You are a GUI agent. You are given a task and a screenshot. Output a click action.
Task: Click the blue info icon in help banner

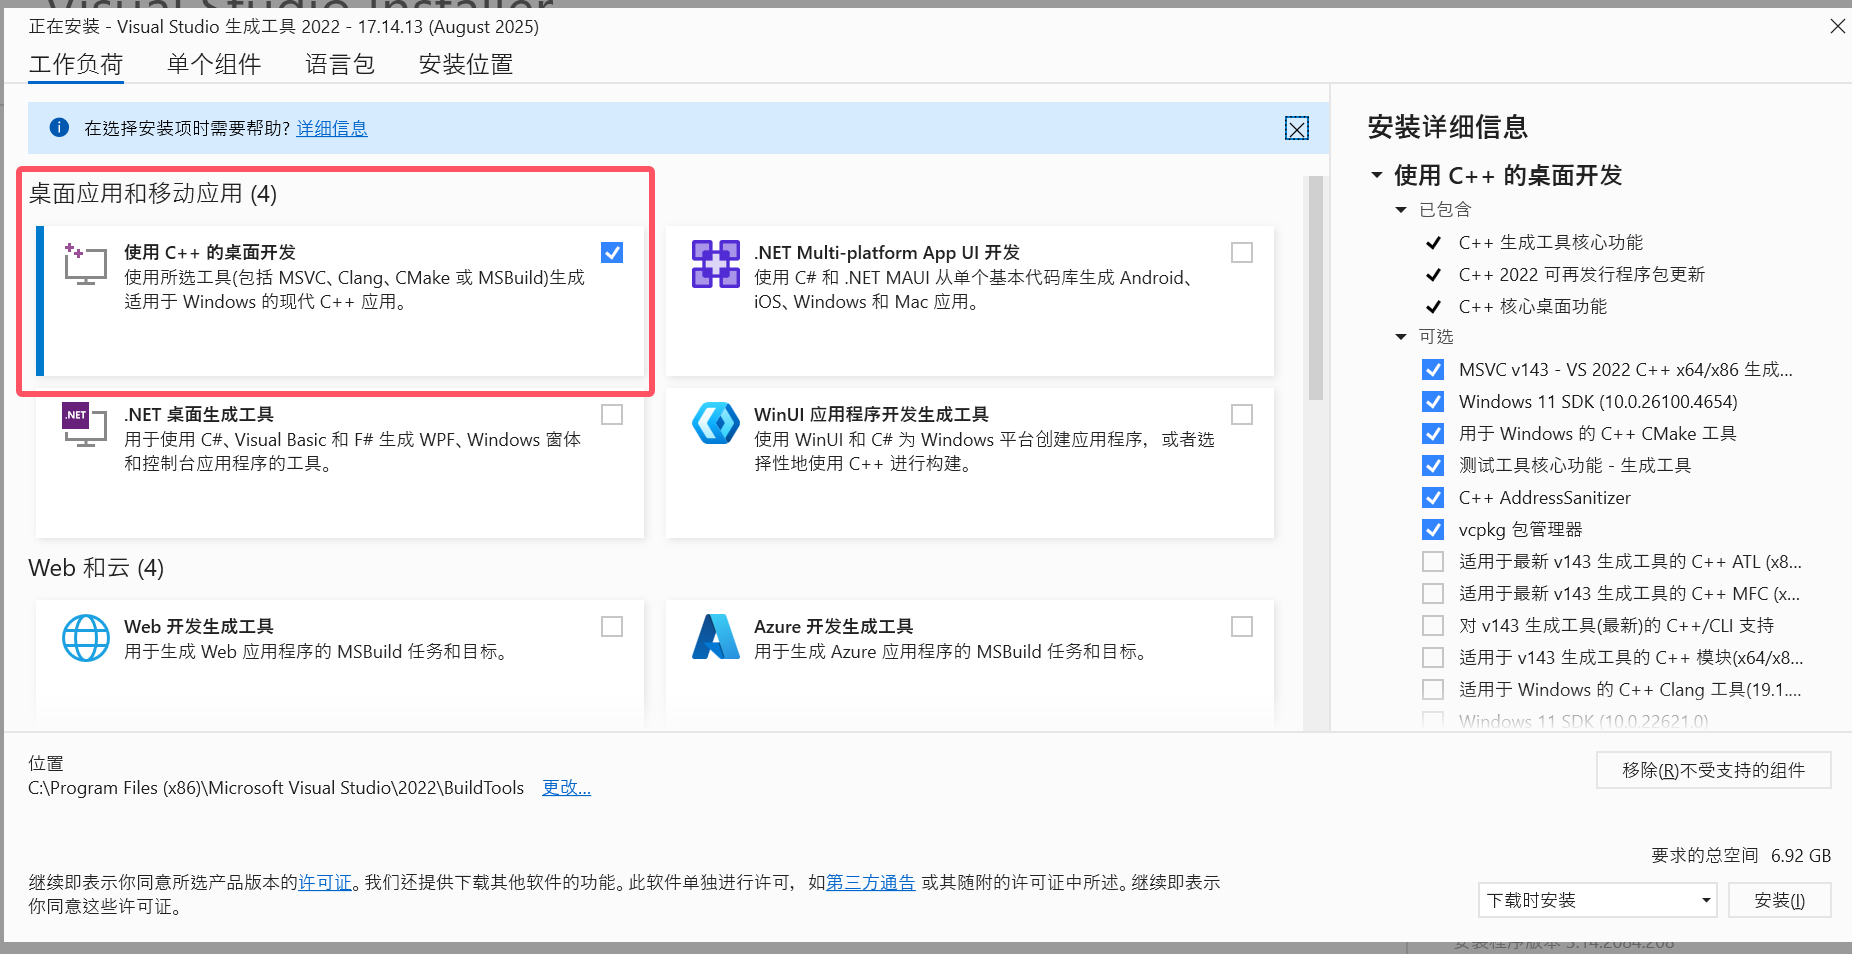[x=59, y=127]
